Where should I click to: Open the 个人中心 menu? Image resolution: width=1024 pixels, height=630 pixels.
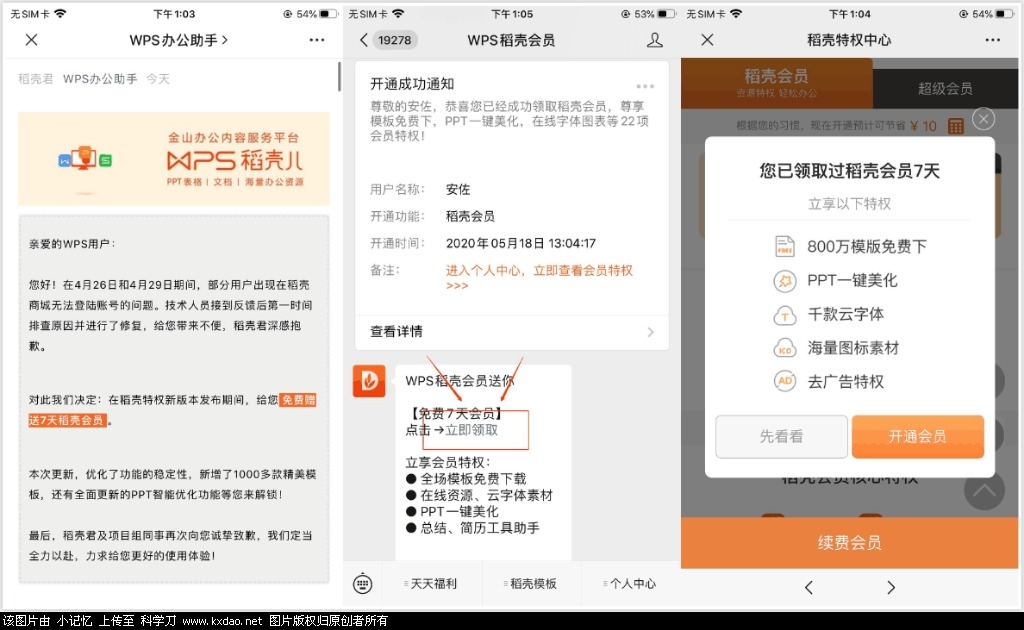click(x=631, y=584)
